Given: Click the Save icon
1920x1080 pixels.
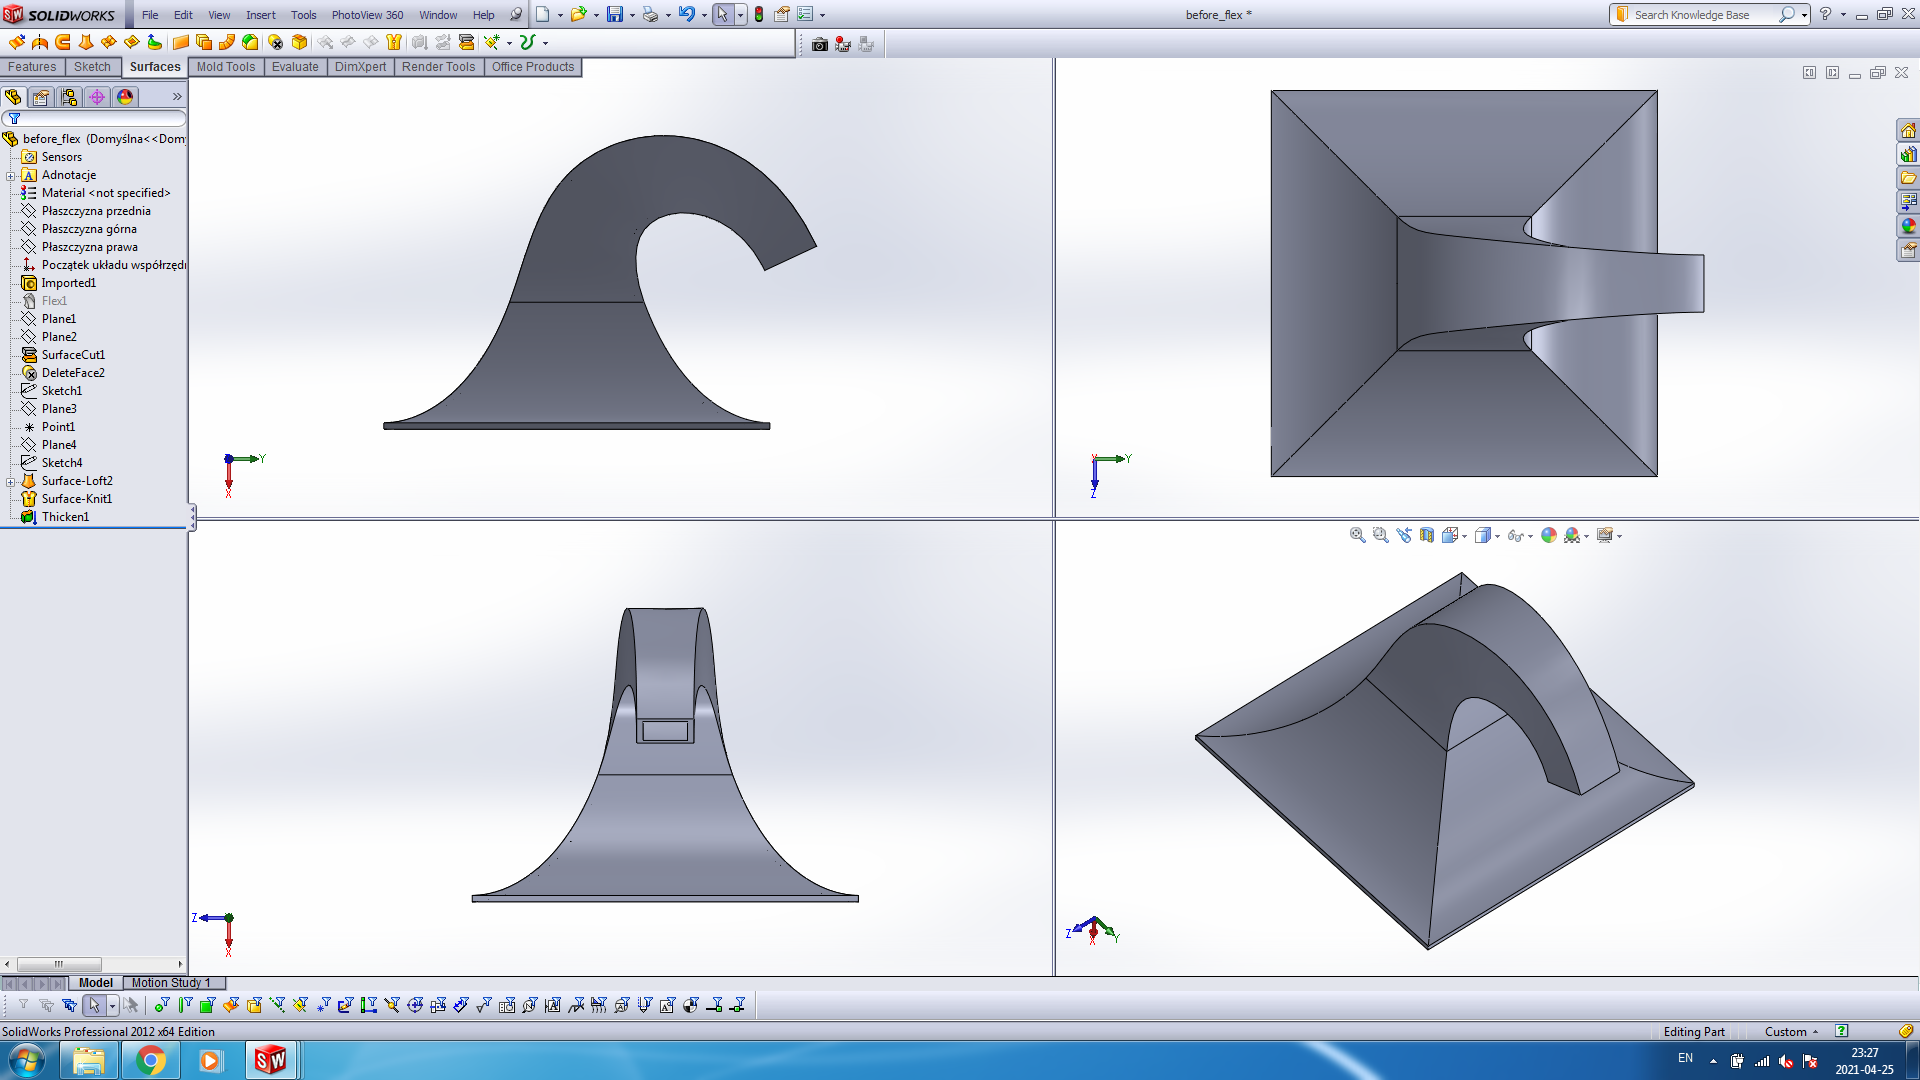Looking at the screenshot, I should pyautogui.click(x=615, y=15).
